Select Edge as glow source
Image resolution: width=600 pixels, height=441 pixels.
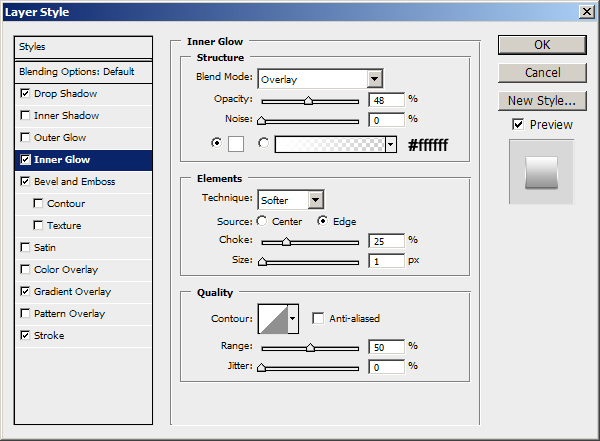pos(323,221)
